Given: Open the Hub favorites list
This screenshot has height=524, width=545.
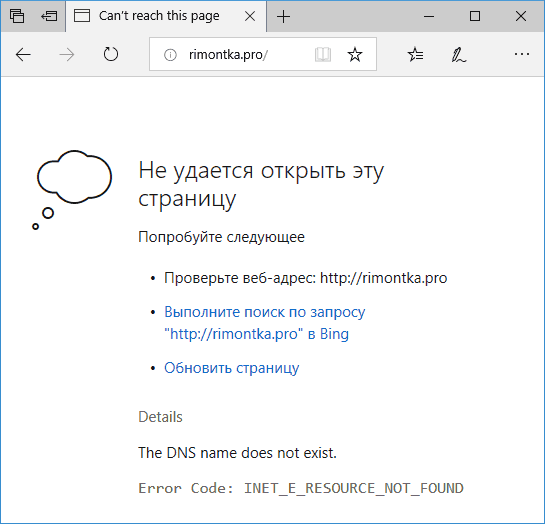Looking at the screenshot, I should pos(415,55).
